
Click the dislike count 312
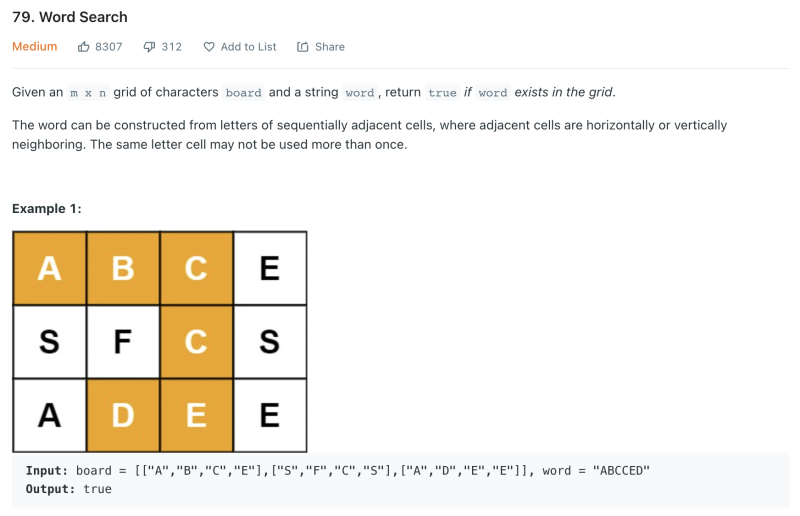tap(172, 47)
